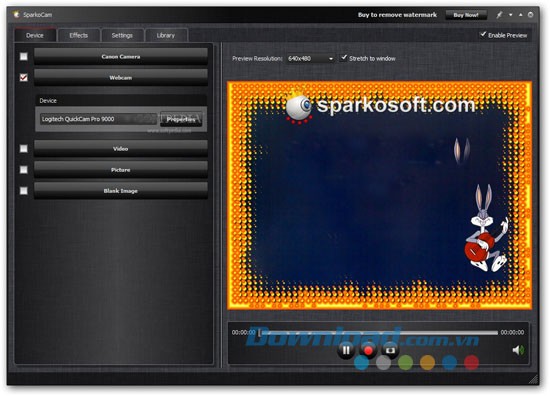Mute the audio via speaker icon

click(518, 350)
